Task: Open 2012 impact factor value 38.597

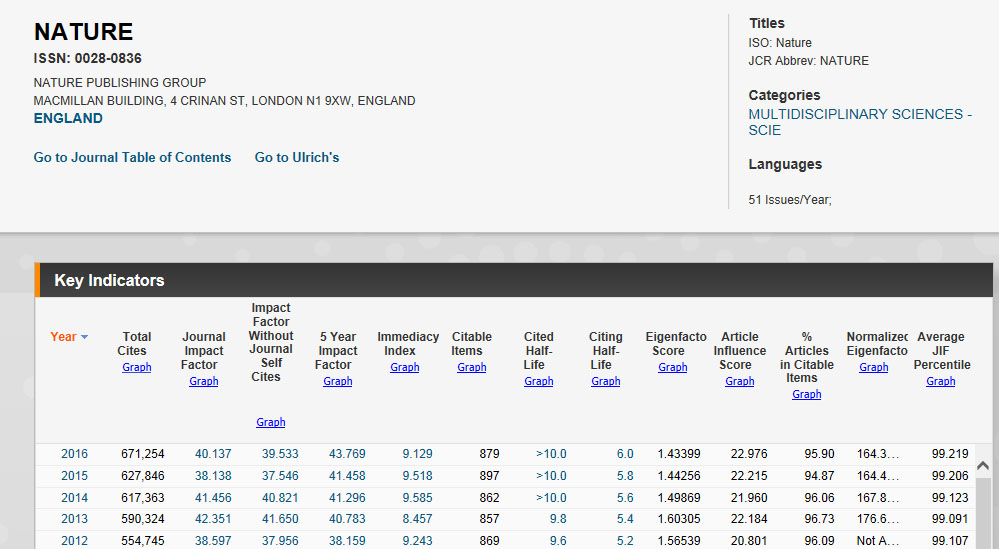Action: tap(213, 541)
